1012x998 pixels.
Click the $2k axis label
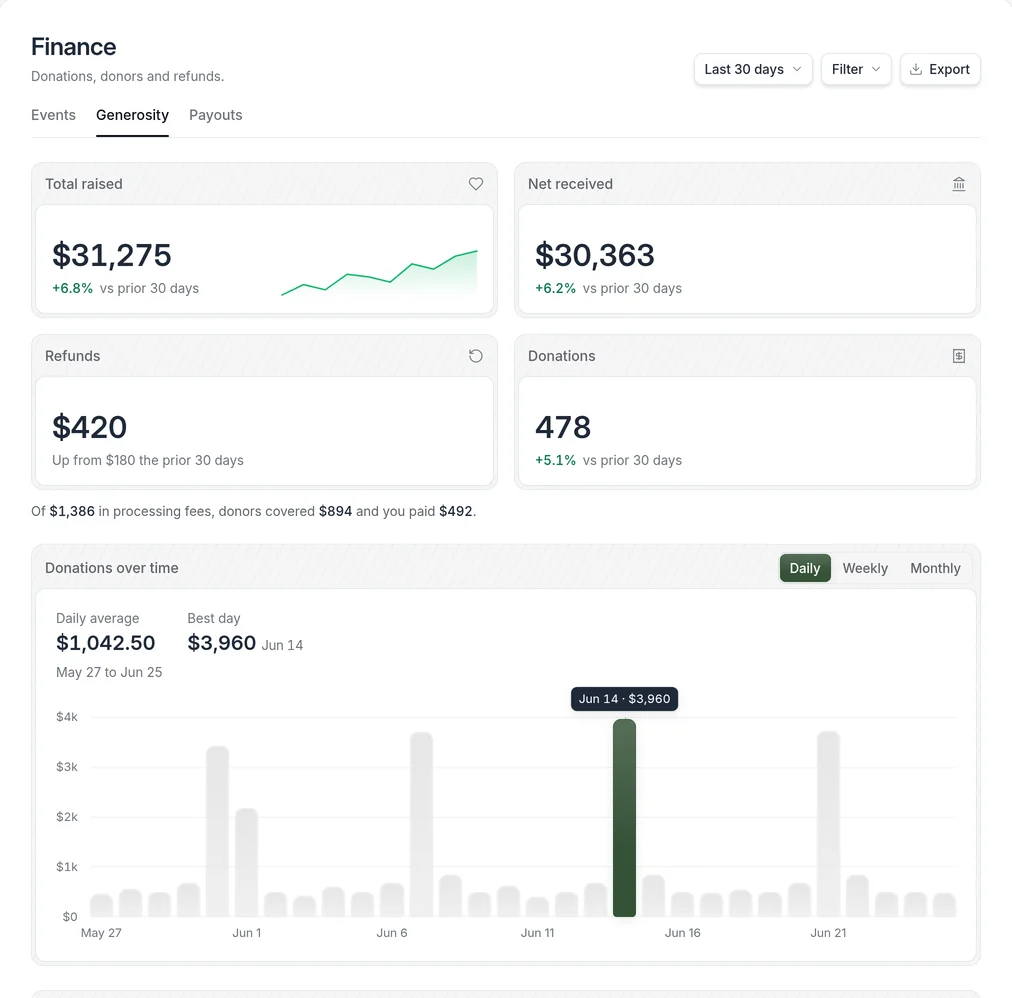tap(67, 817)
